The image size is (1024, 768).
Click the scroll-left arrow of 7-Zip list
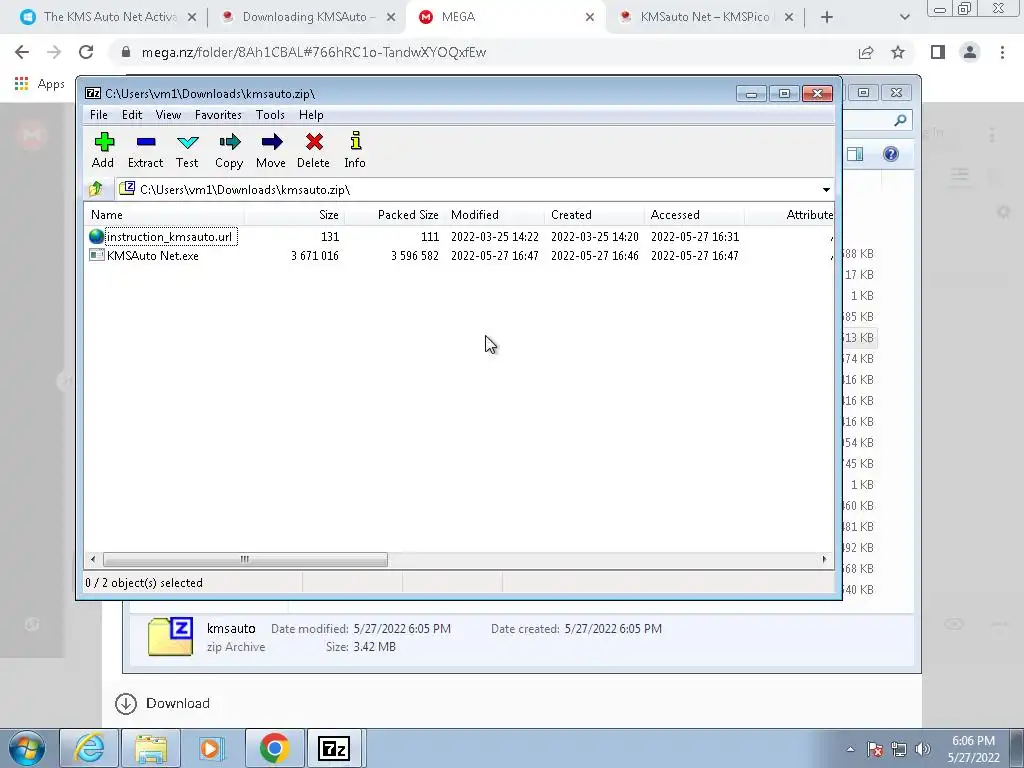tap(93, 559)
